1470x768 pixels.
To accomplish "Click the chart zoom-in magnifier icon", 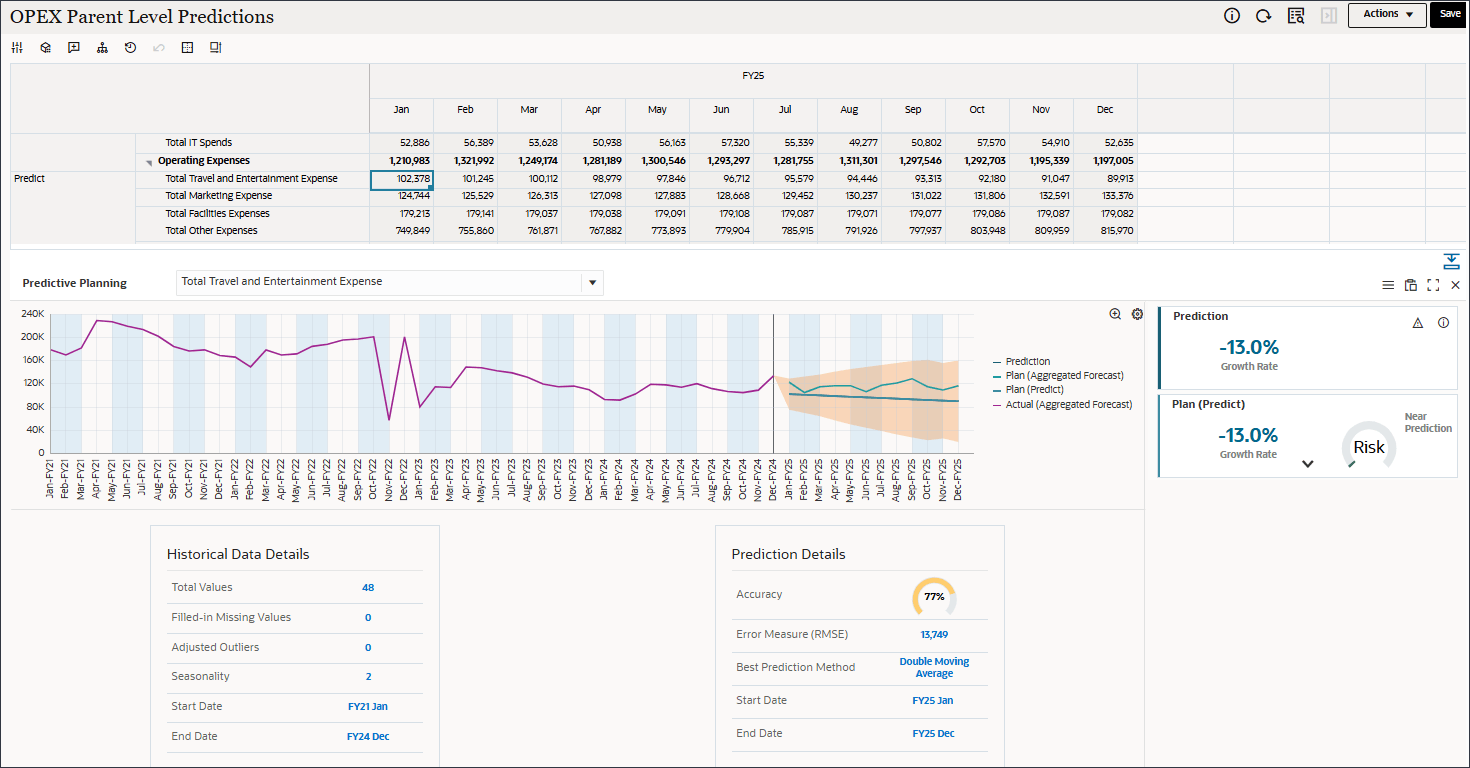I will 1115,314.
